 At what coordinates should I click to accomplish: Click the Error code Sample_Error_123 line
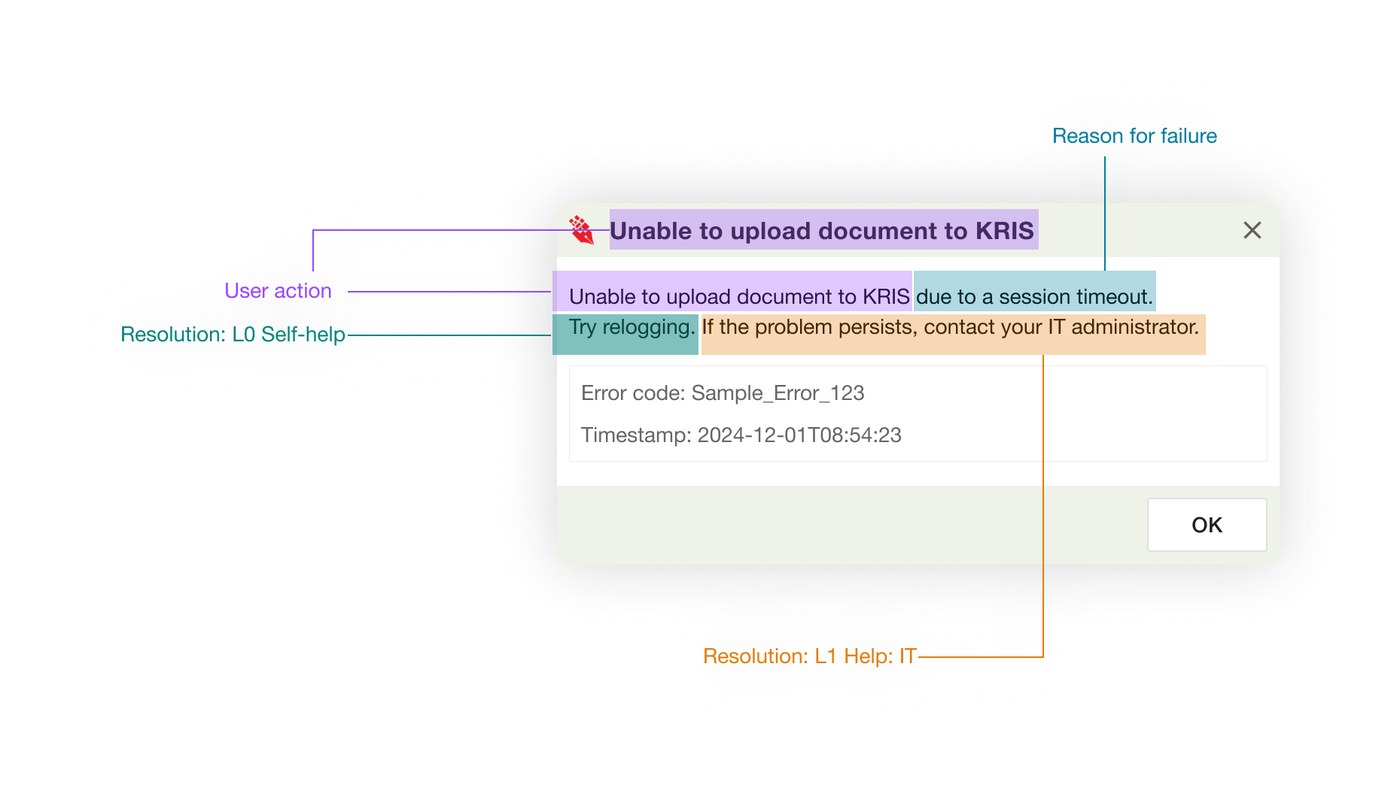click(722, 393)
